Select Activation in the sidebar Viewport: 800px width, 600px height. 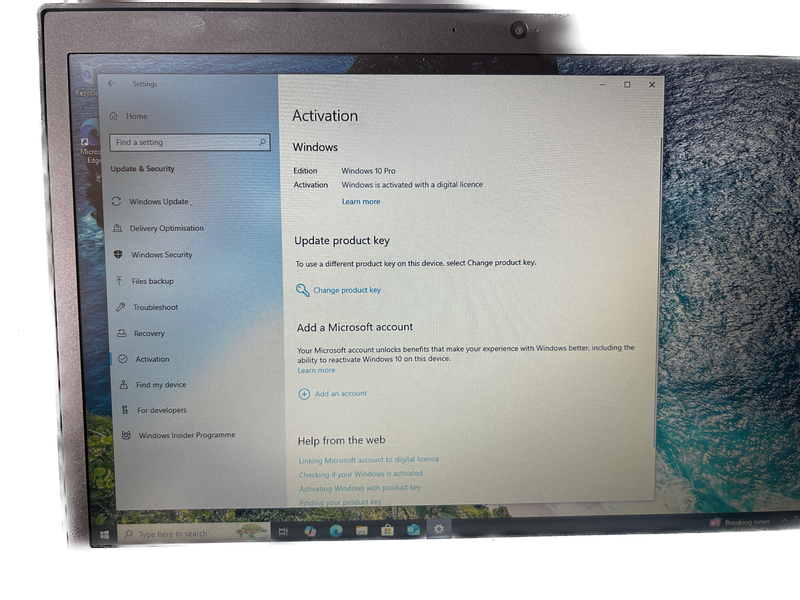coord(152,359)
